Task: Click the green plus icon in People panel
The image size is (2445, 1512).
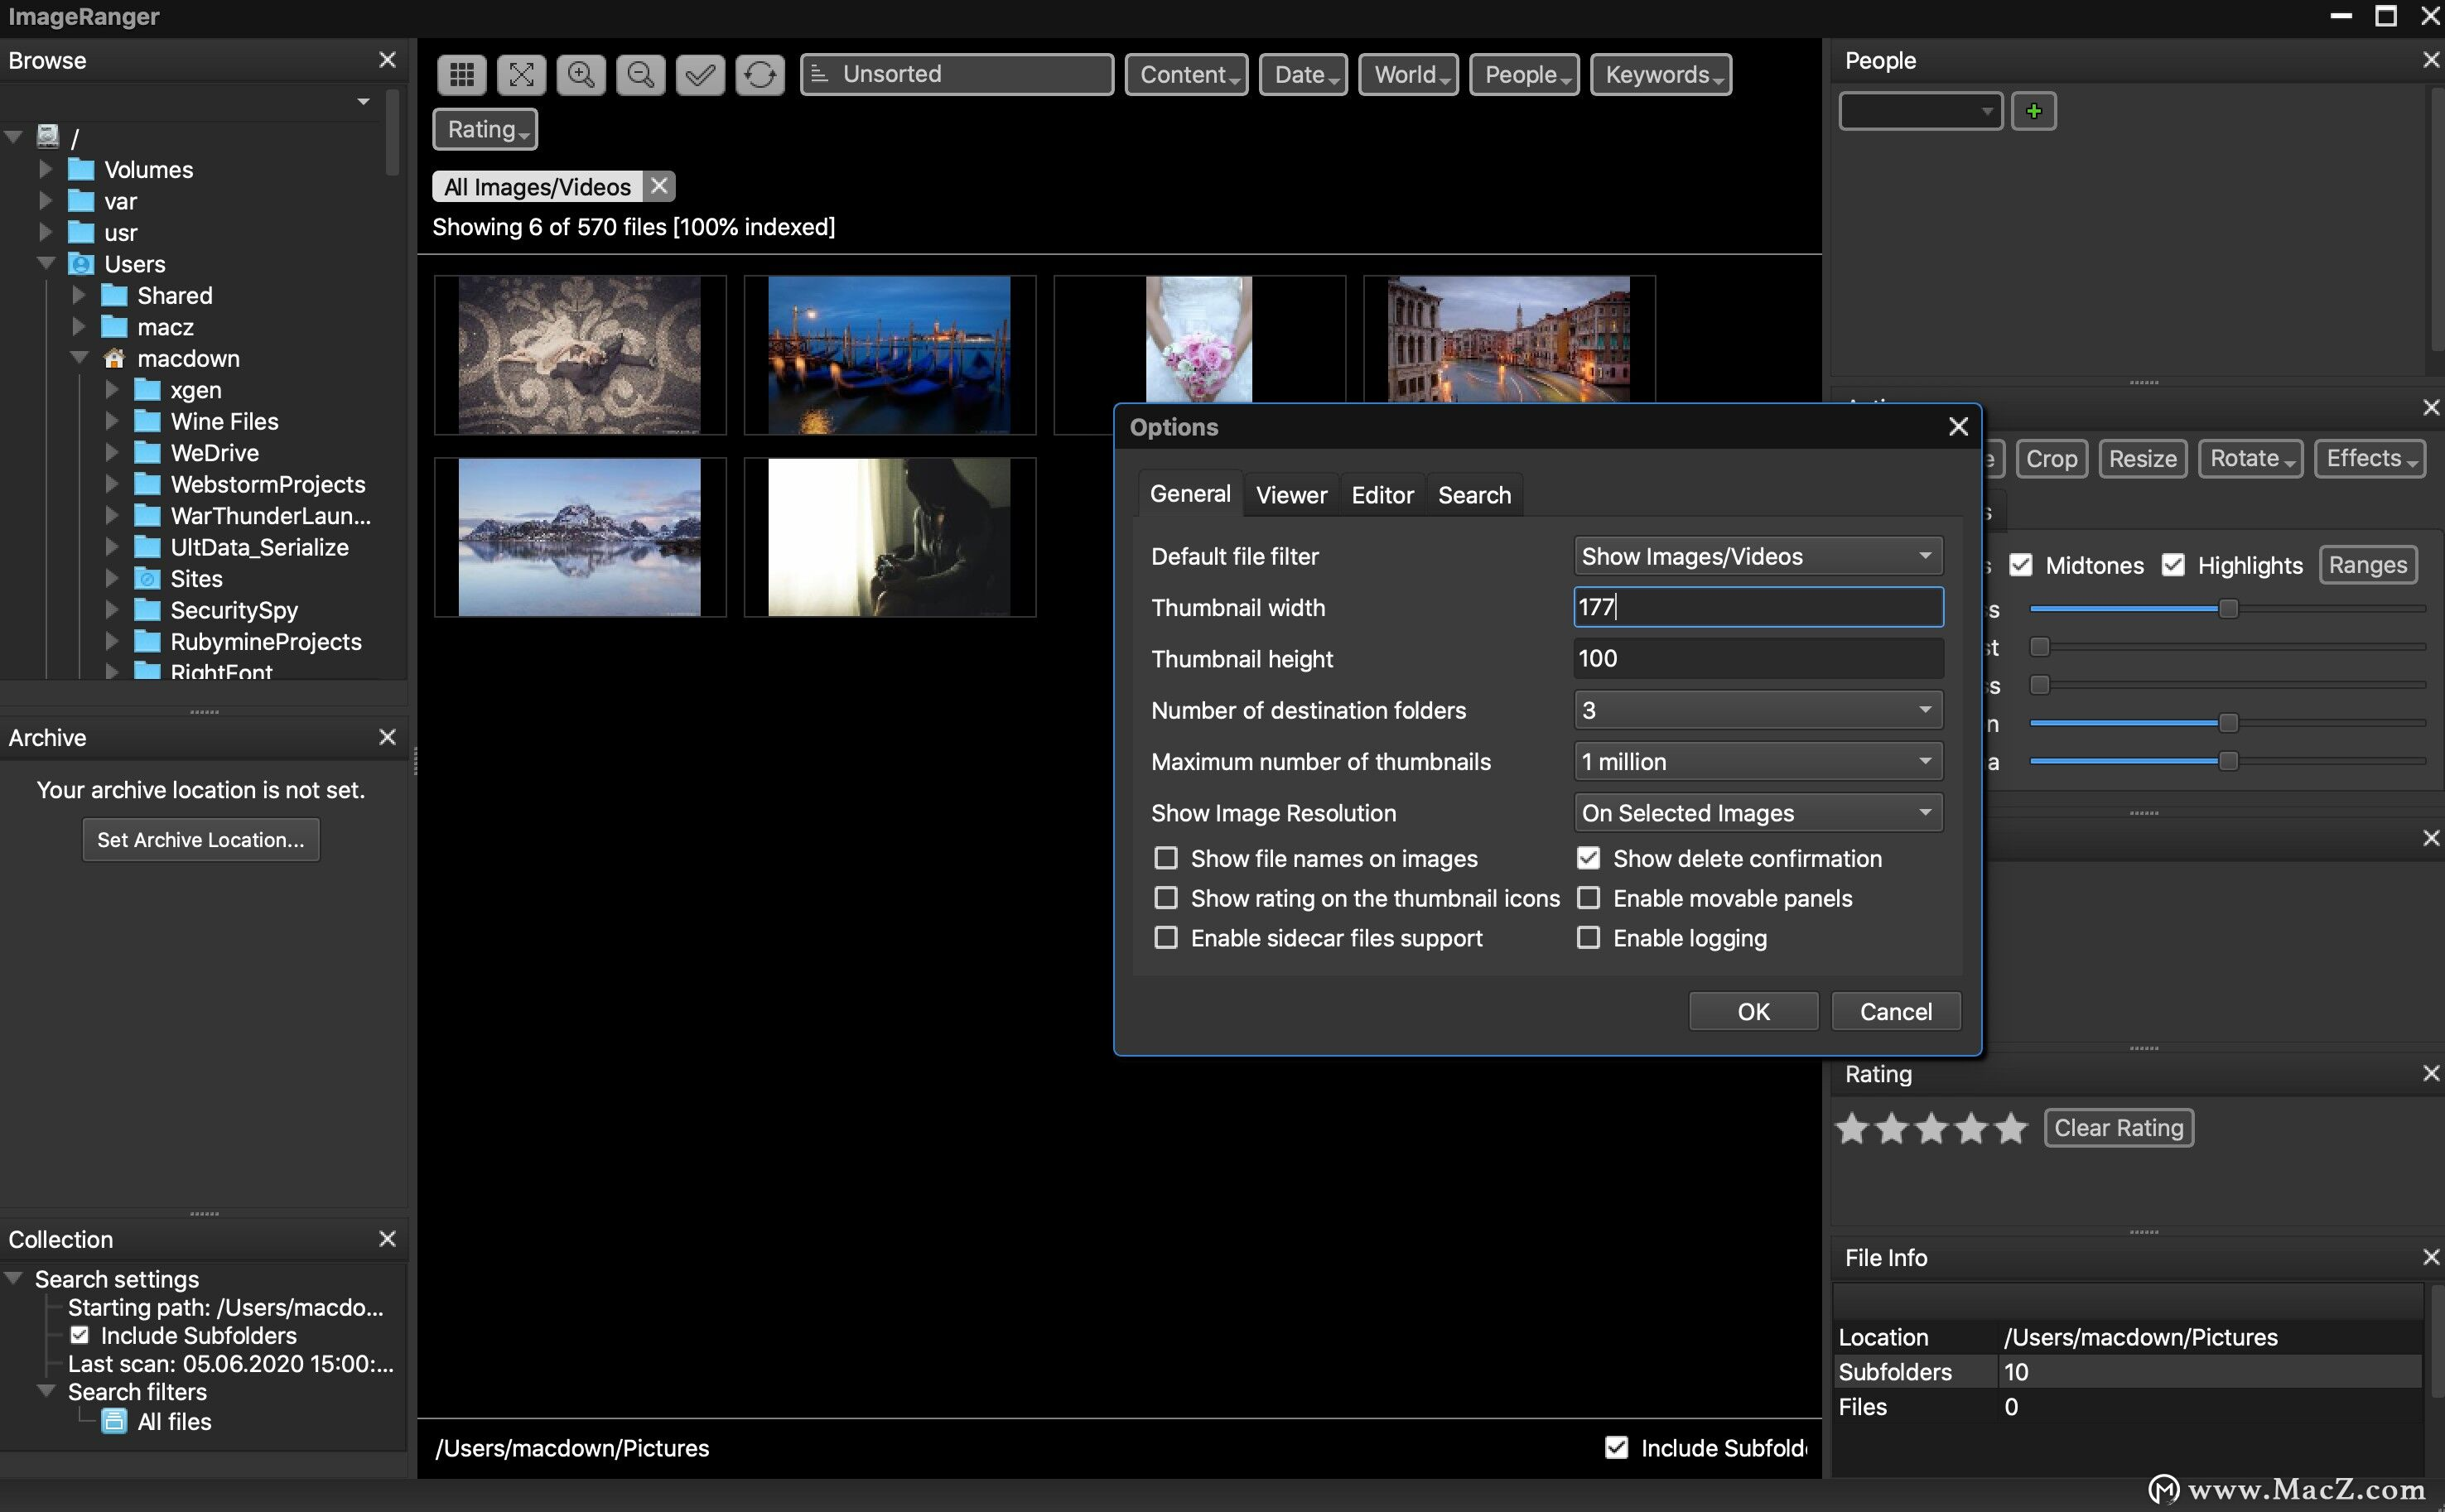Action: coord(2034,111)
